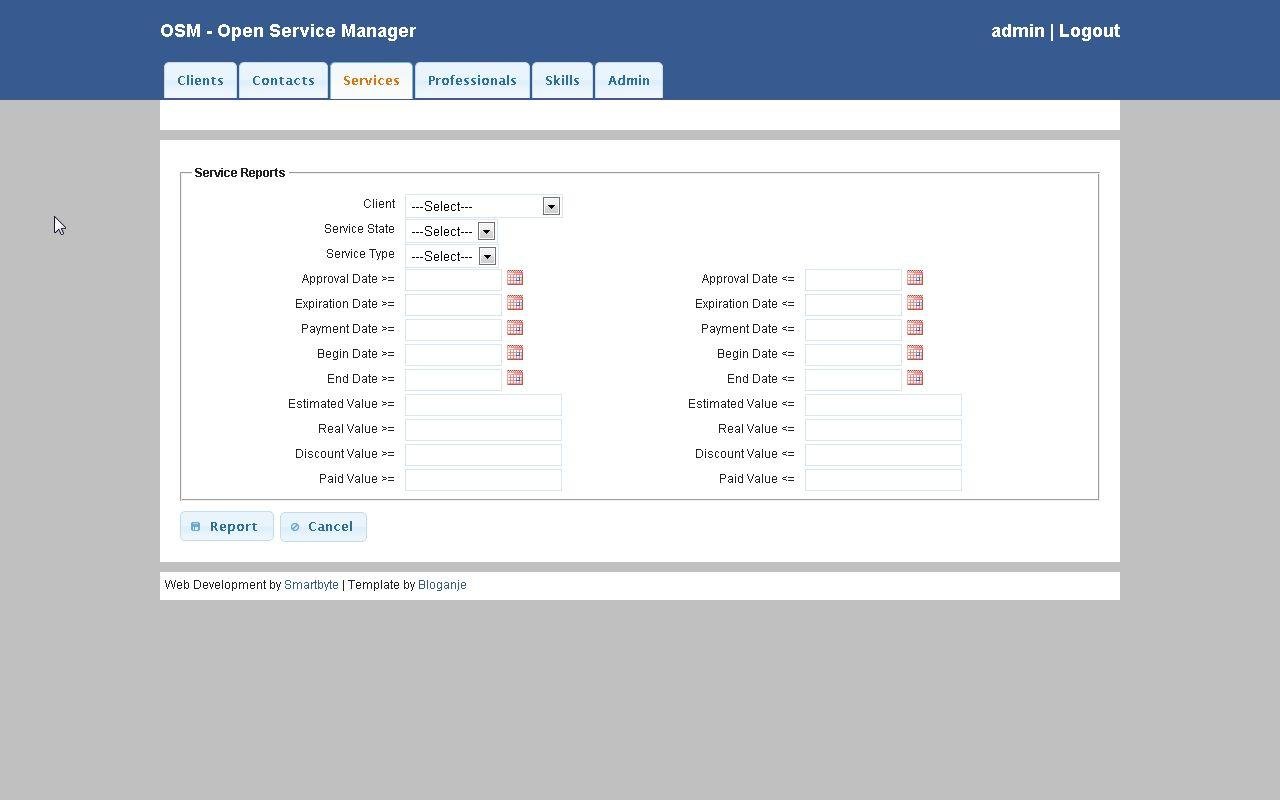Open the Approval Date >= calendar picker
The height and width of the screenshot is (800, 1280).
(515, 278)
